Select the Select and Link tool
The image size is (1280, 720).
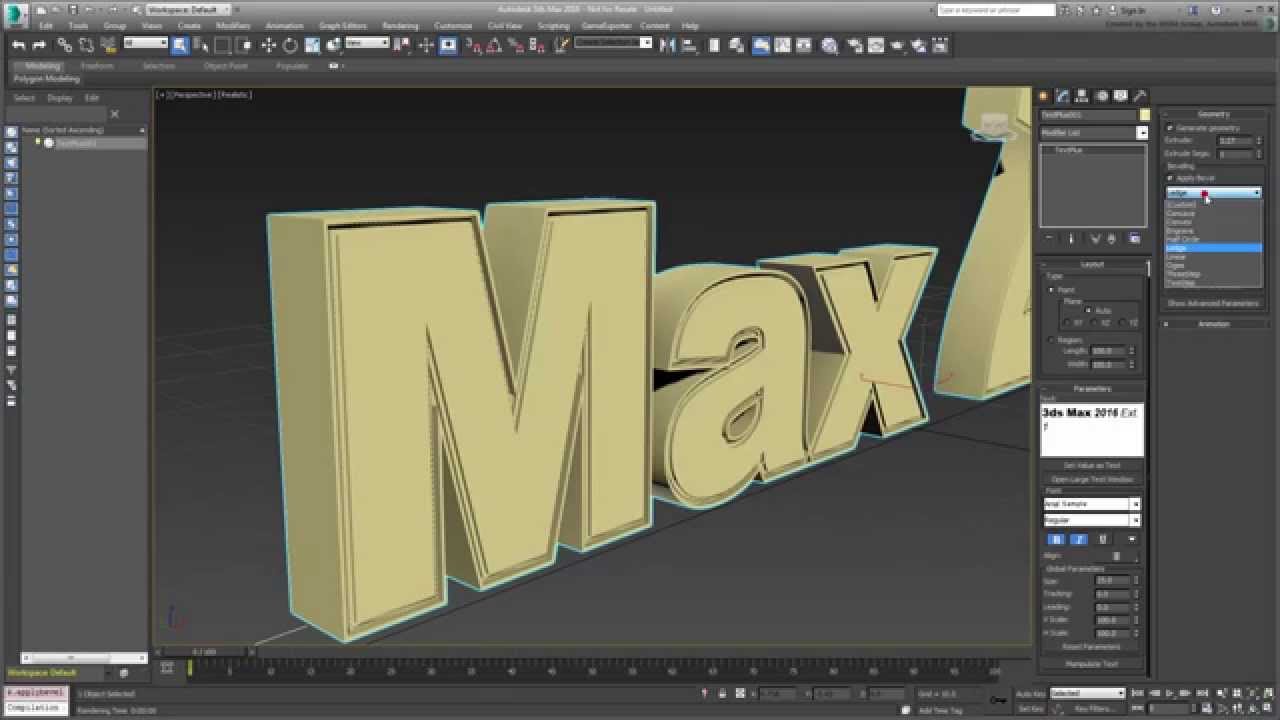click(64, 45)
